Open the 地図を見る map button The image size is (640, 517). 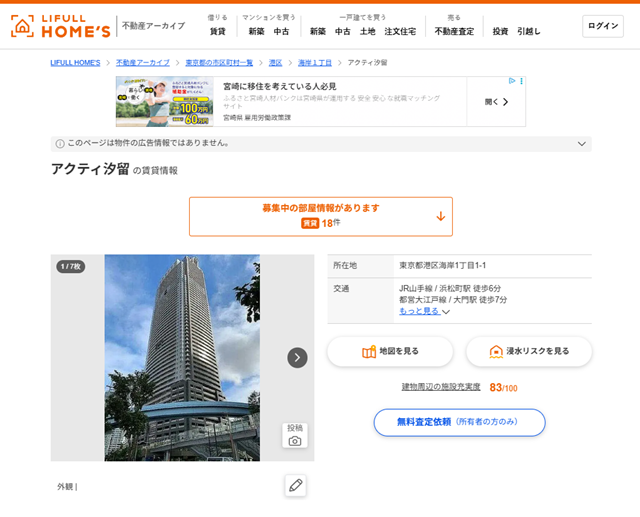coord(390,351)
